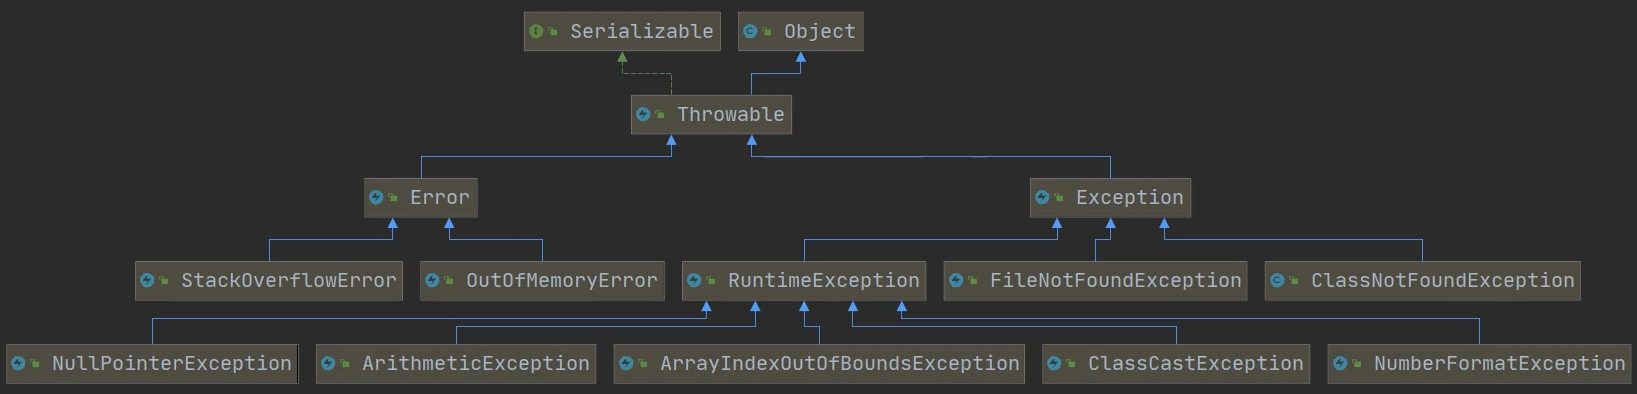The image size is (1637, 394).
Task: Click the class icon in Throwable node
Action: [643, 115]
